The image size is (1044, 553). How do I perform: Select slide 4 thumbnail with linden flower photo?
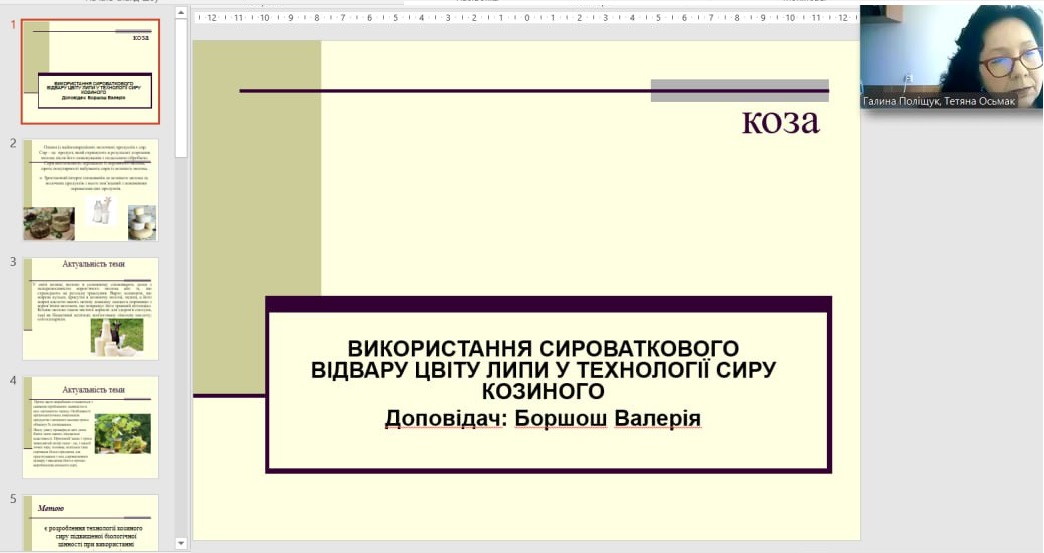tap(91, 427)
